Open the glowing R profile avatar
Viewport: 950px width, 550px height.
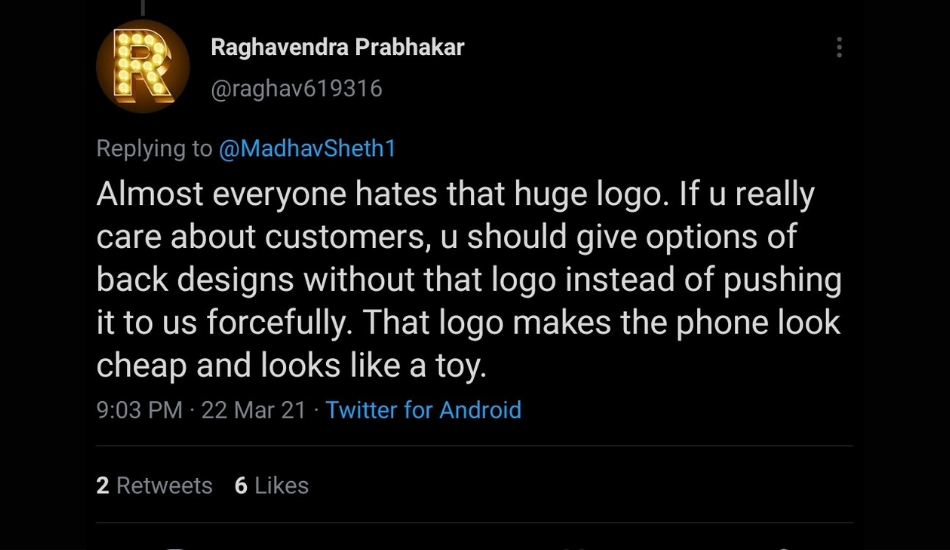143,66
